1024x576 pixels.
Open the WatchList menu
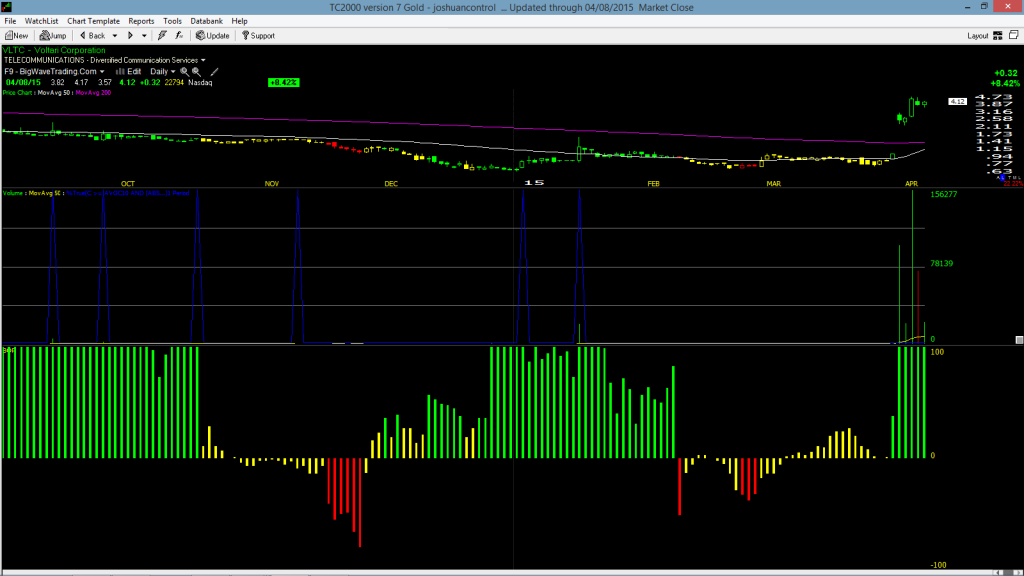41,21
